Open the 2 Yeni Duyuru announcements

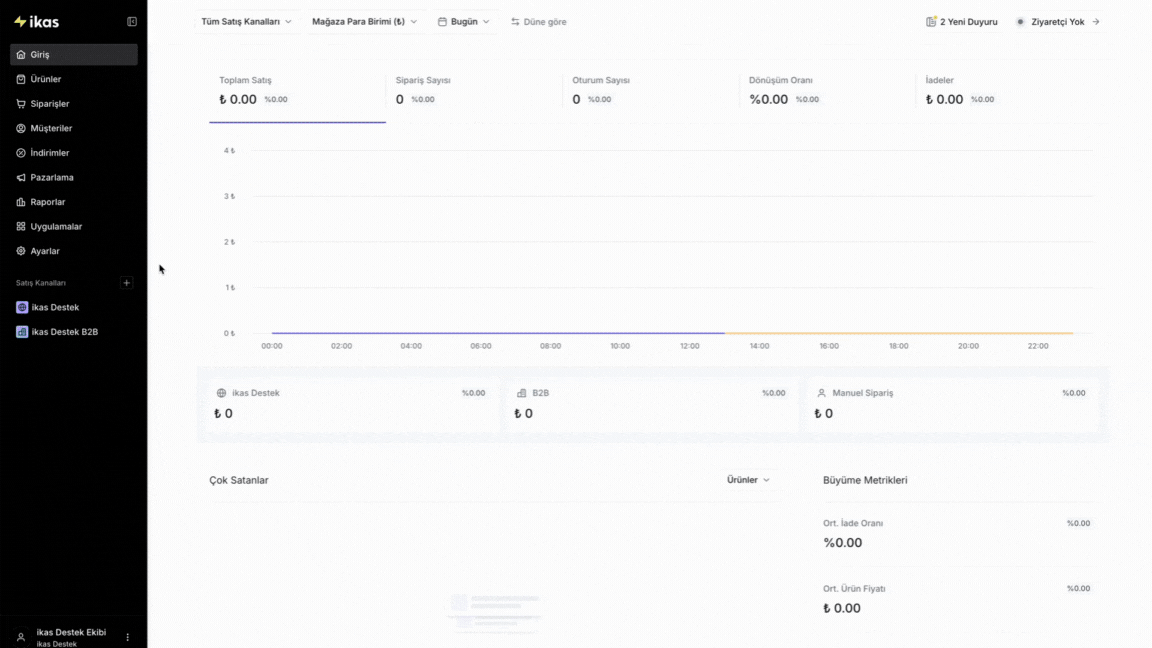coord(962,21)
